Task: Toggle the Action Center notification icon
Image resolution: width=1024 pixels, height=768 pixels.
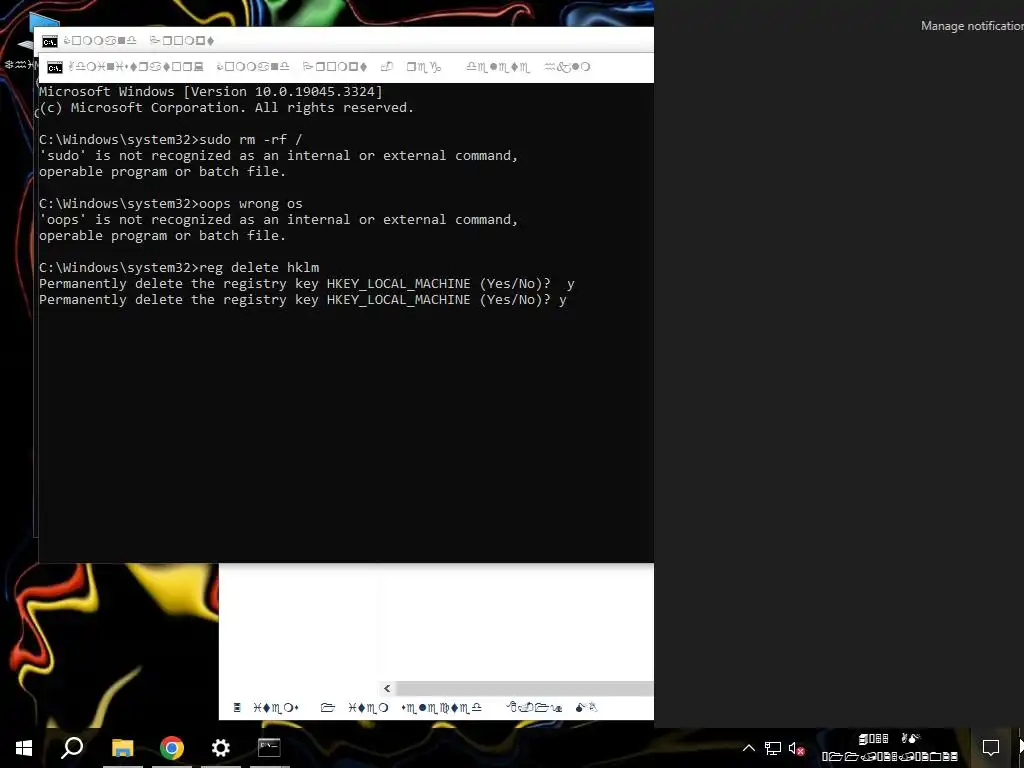Action: point(991,748)
